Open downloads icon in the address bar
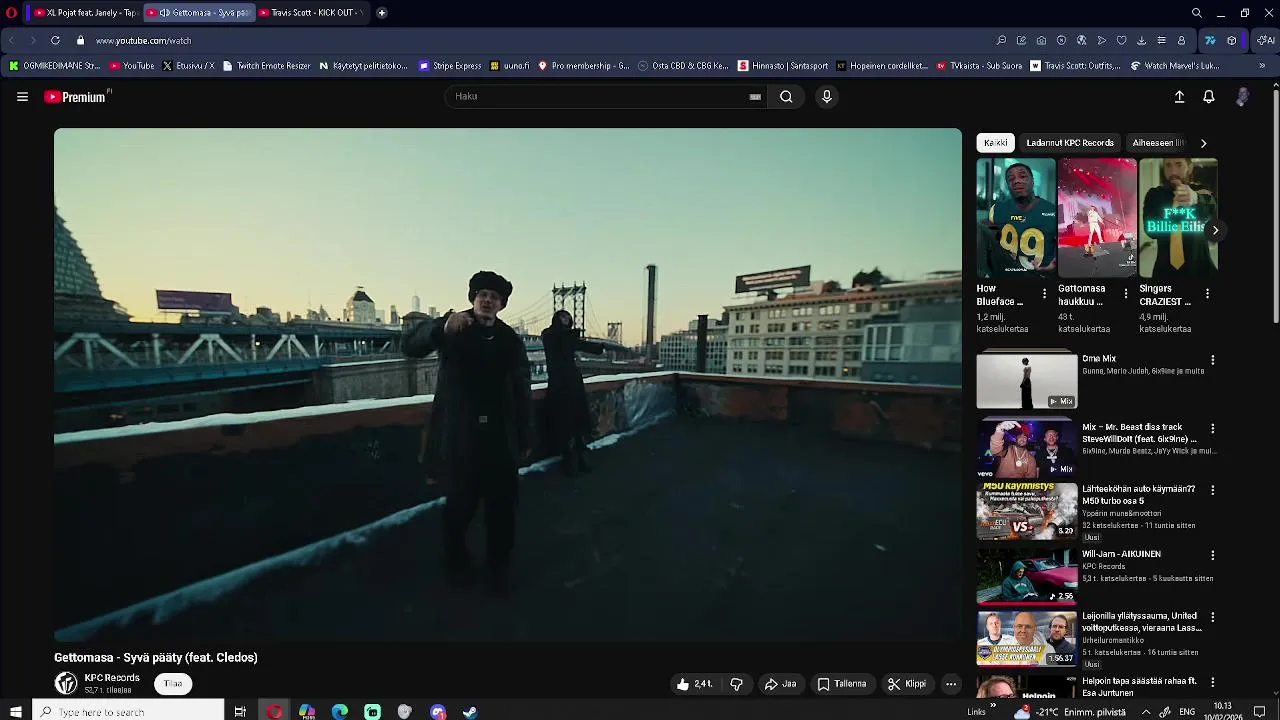The height and width of the screenshot is (720, 1280). (1141, 40)
